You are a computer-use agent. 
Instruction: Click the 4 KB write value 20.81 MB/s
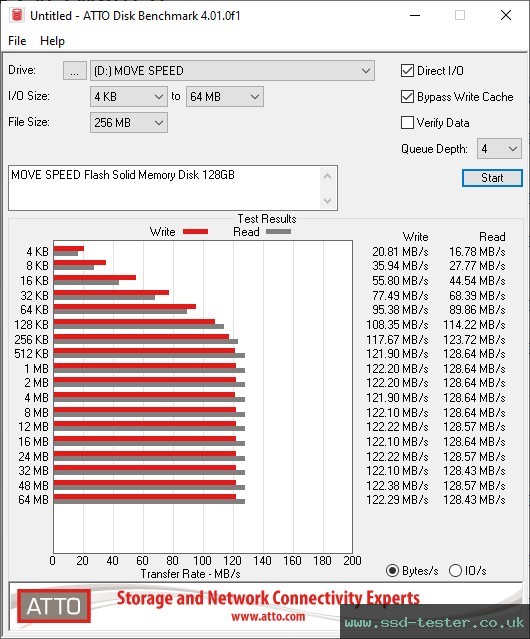click(x=400, y=252)
